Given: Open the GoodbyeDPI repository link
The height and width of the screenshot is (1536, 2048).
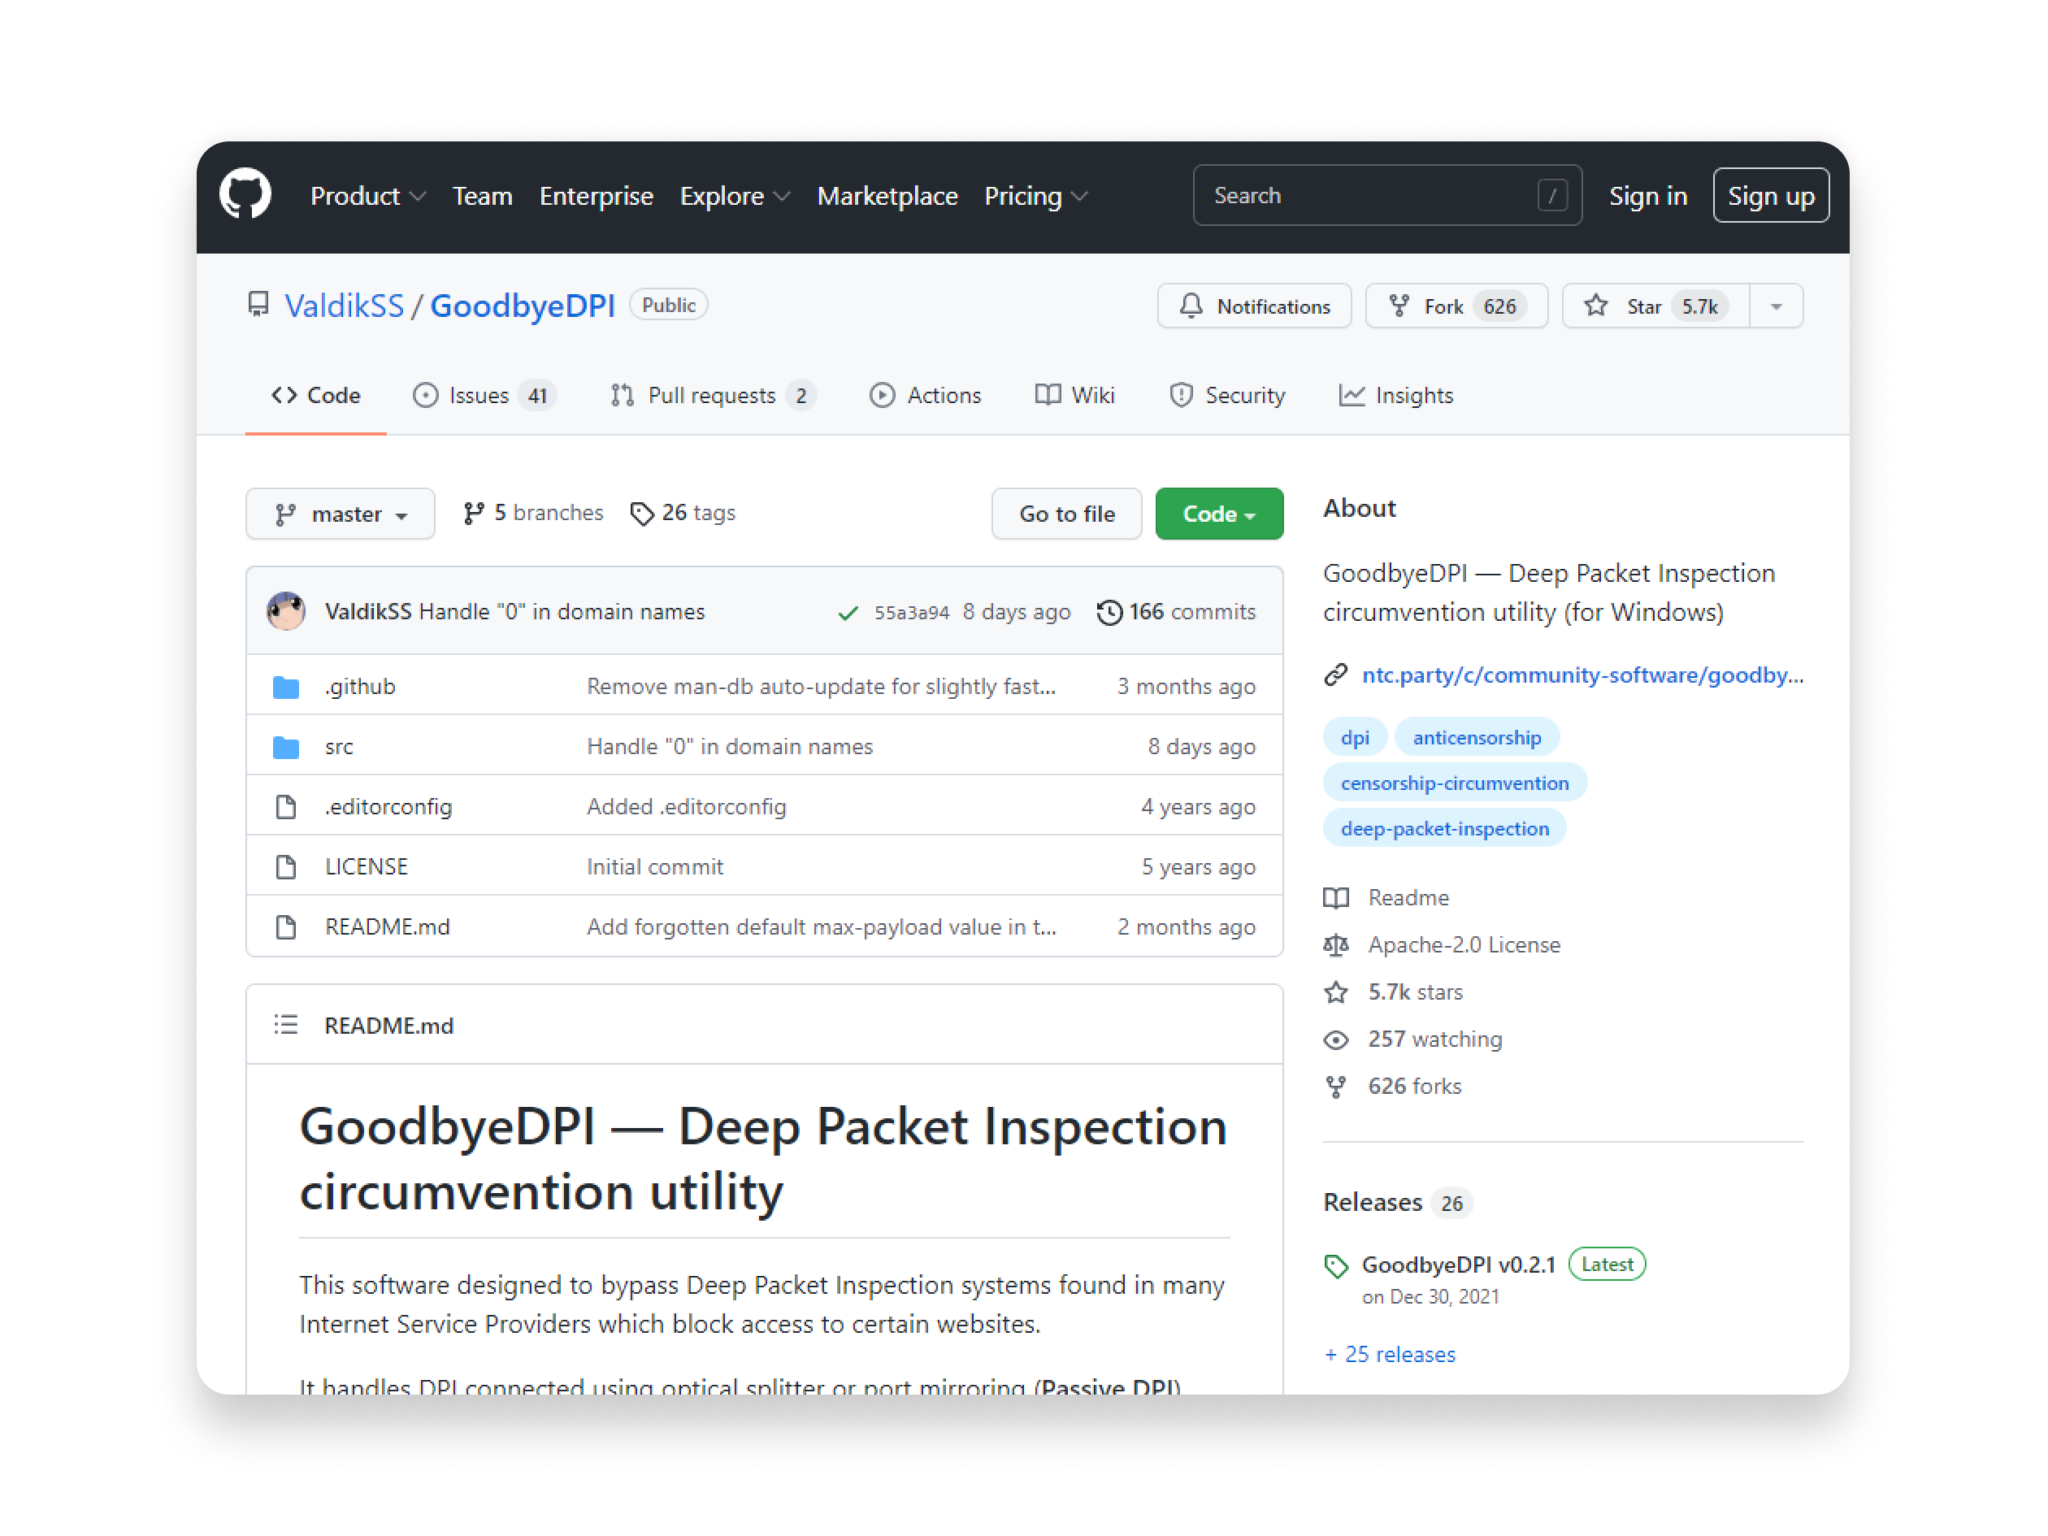Looking at the screenshot, I should 523,305.
